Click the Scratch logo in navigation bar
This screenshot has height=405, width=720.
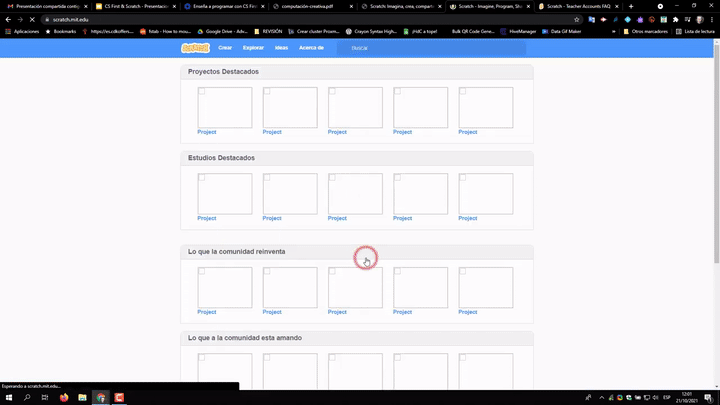pyautogui.click(x=195, y=47)
